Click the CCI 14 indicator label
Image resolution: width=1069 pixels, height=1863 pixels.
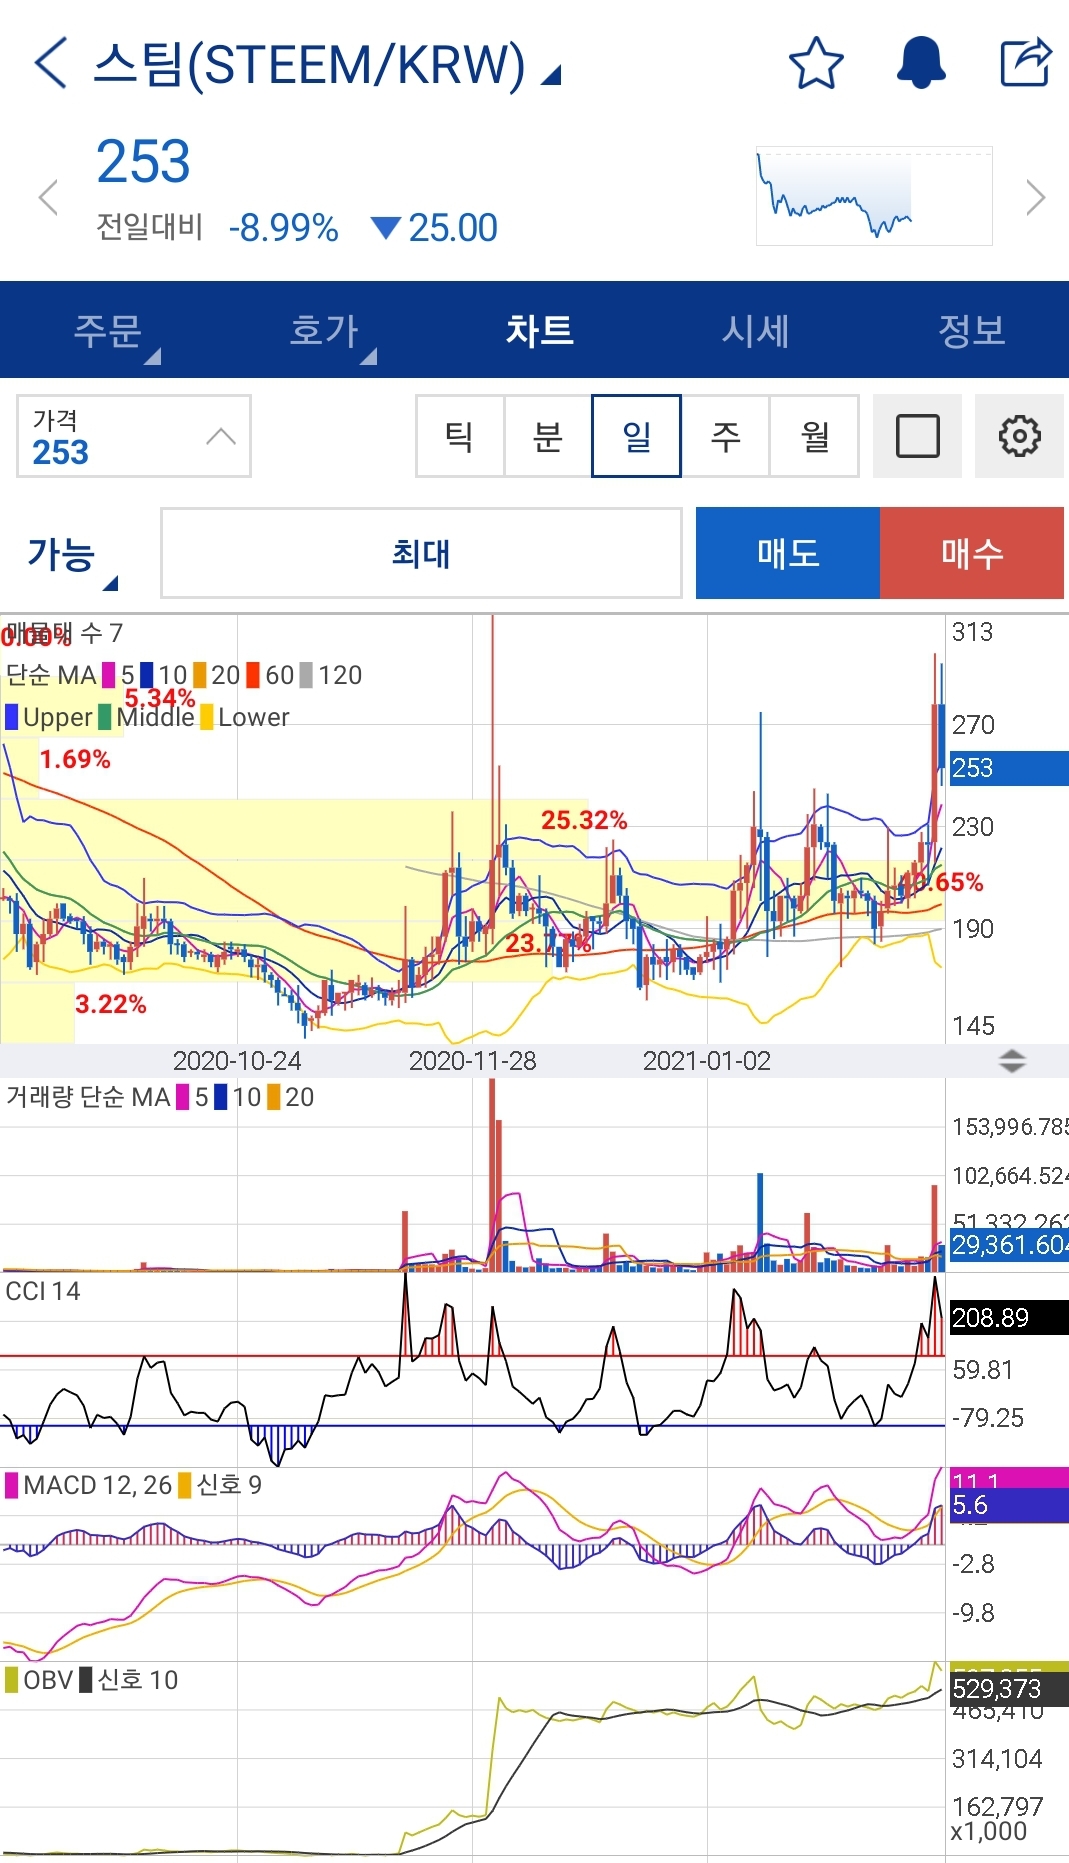click(43, 1292)
